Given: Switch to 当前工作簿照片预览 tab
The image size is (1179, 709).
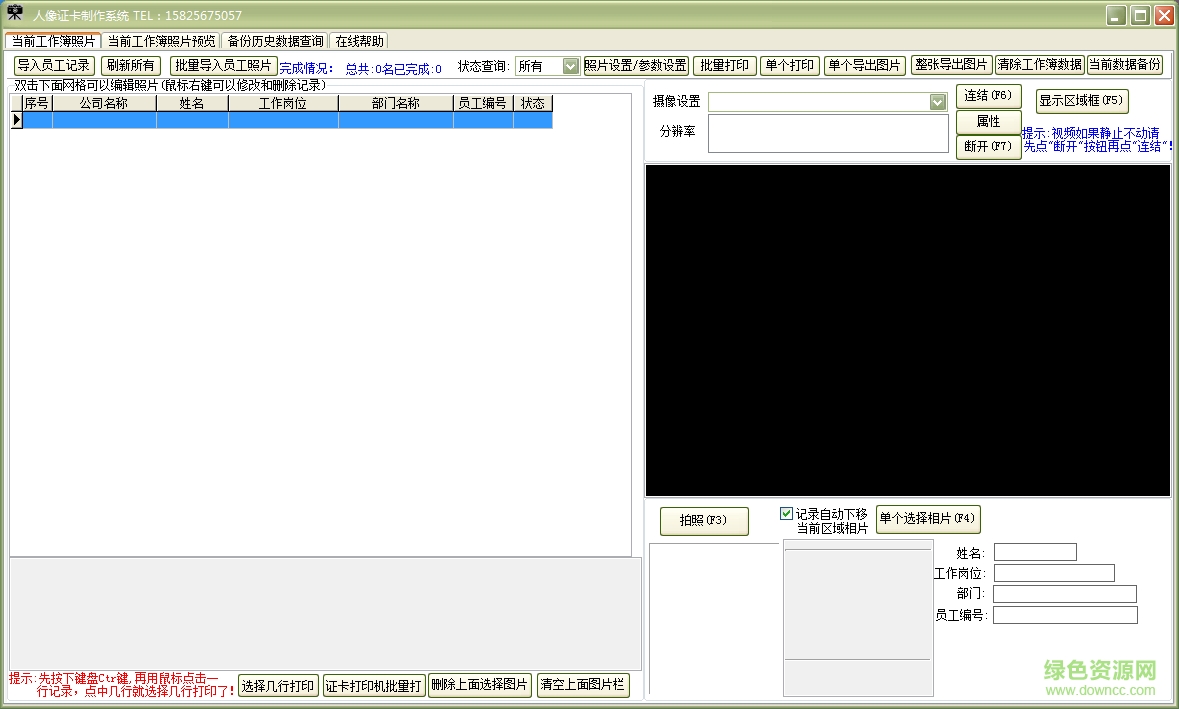Looking at the screenshot, I should [x=161, y=41].
